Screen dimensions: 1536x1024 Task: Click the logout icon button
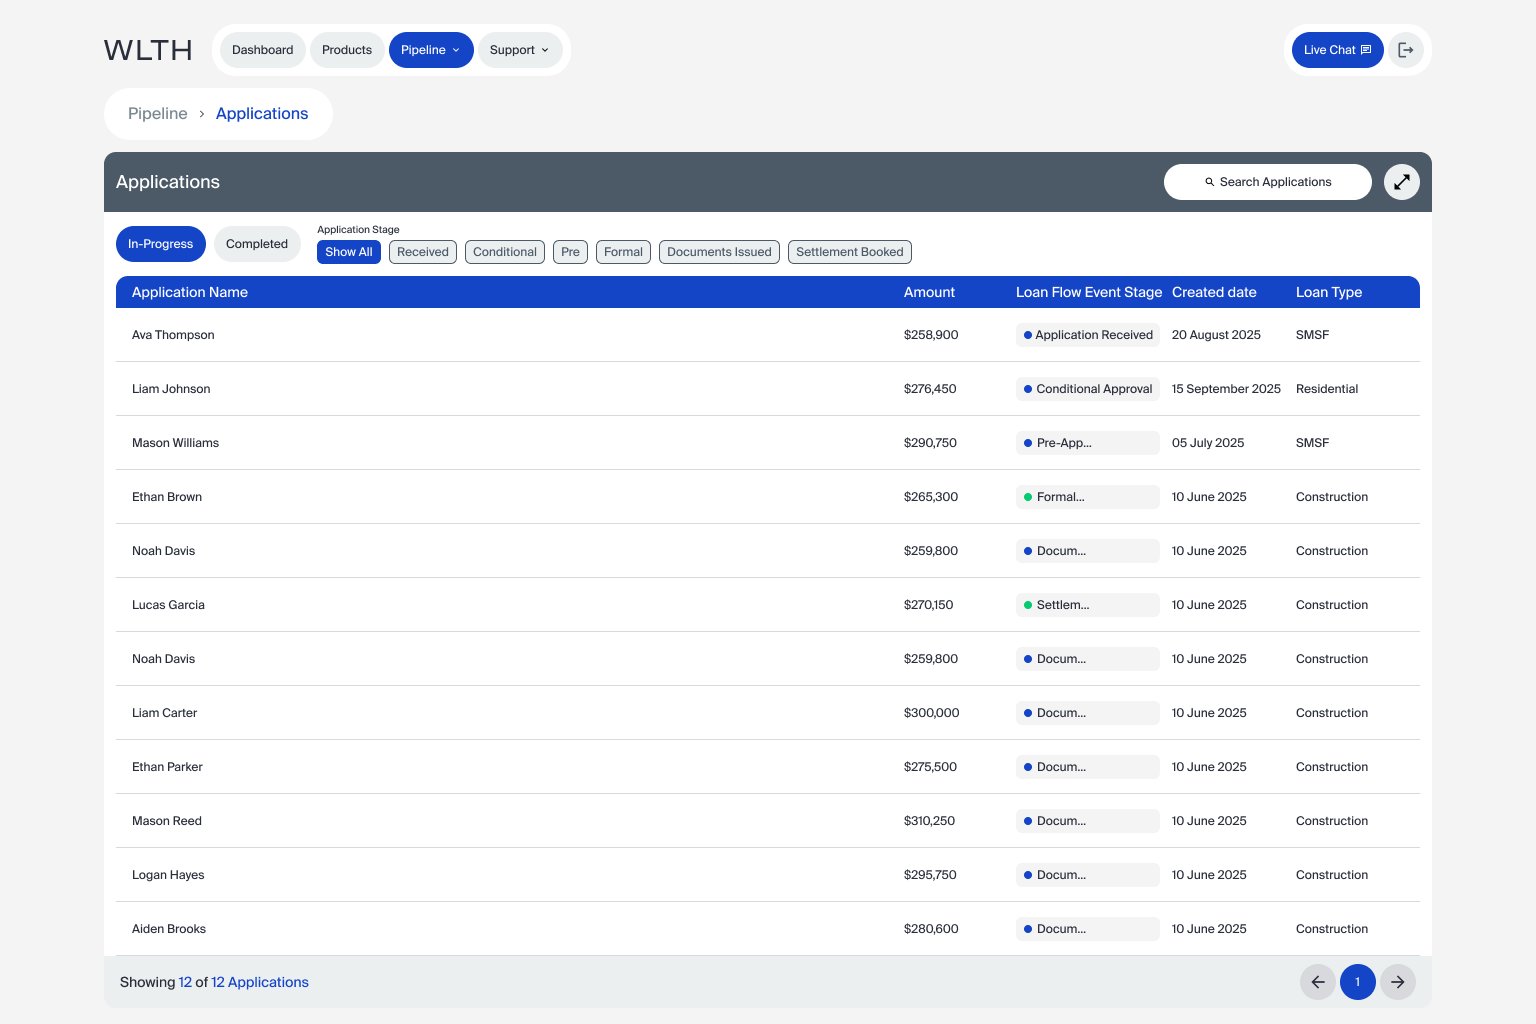(x=1406, y=50)
